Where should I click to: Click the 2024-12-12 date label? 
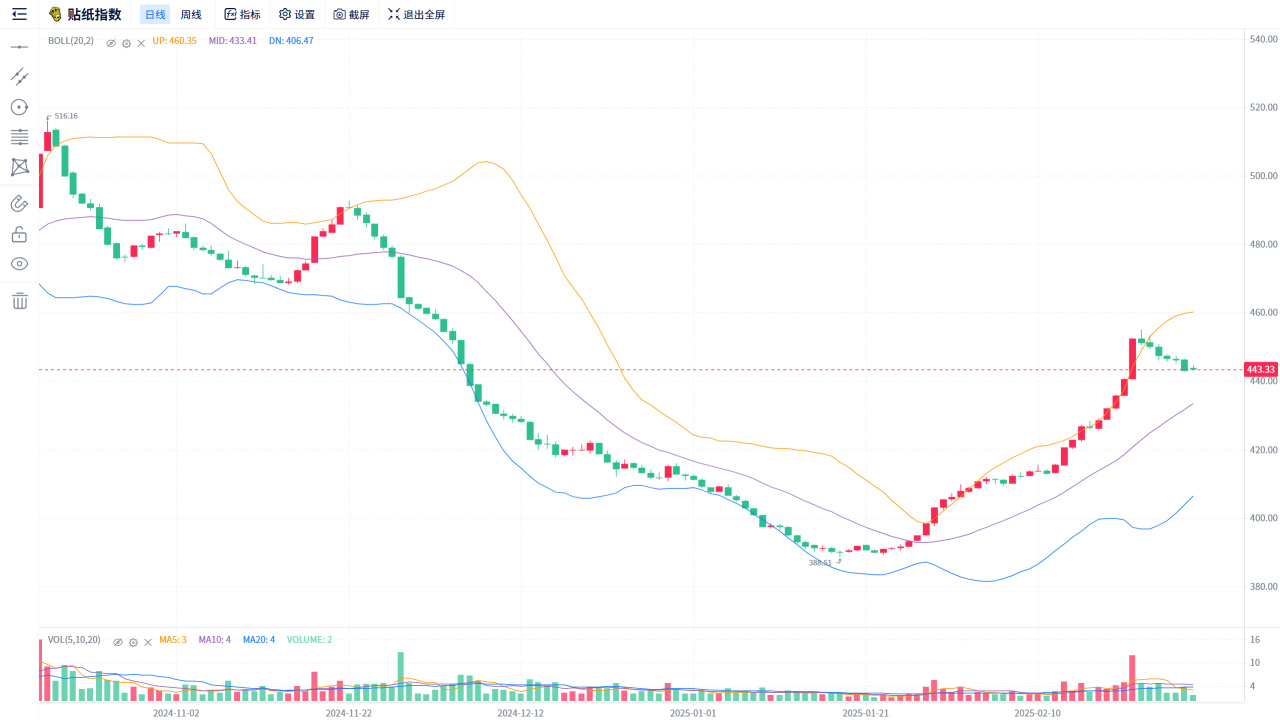point(521,713)
